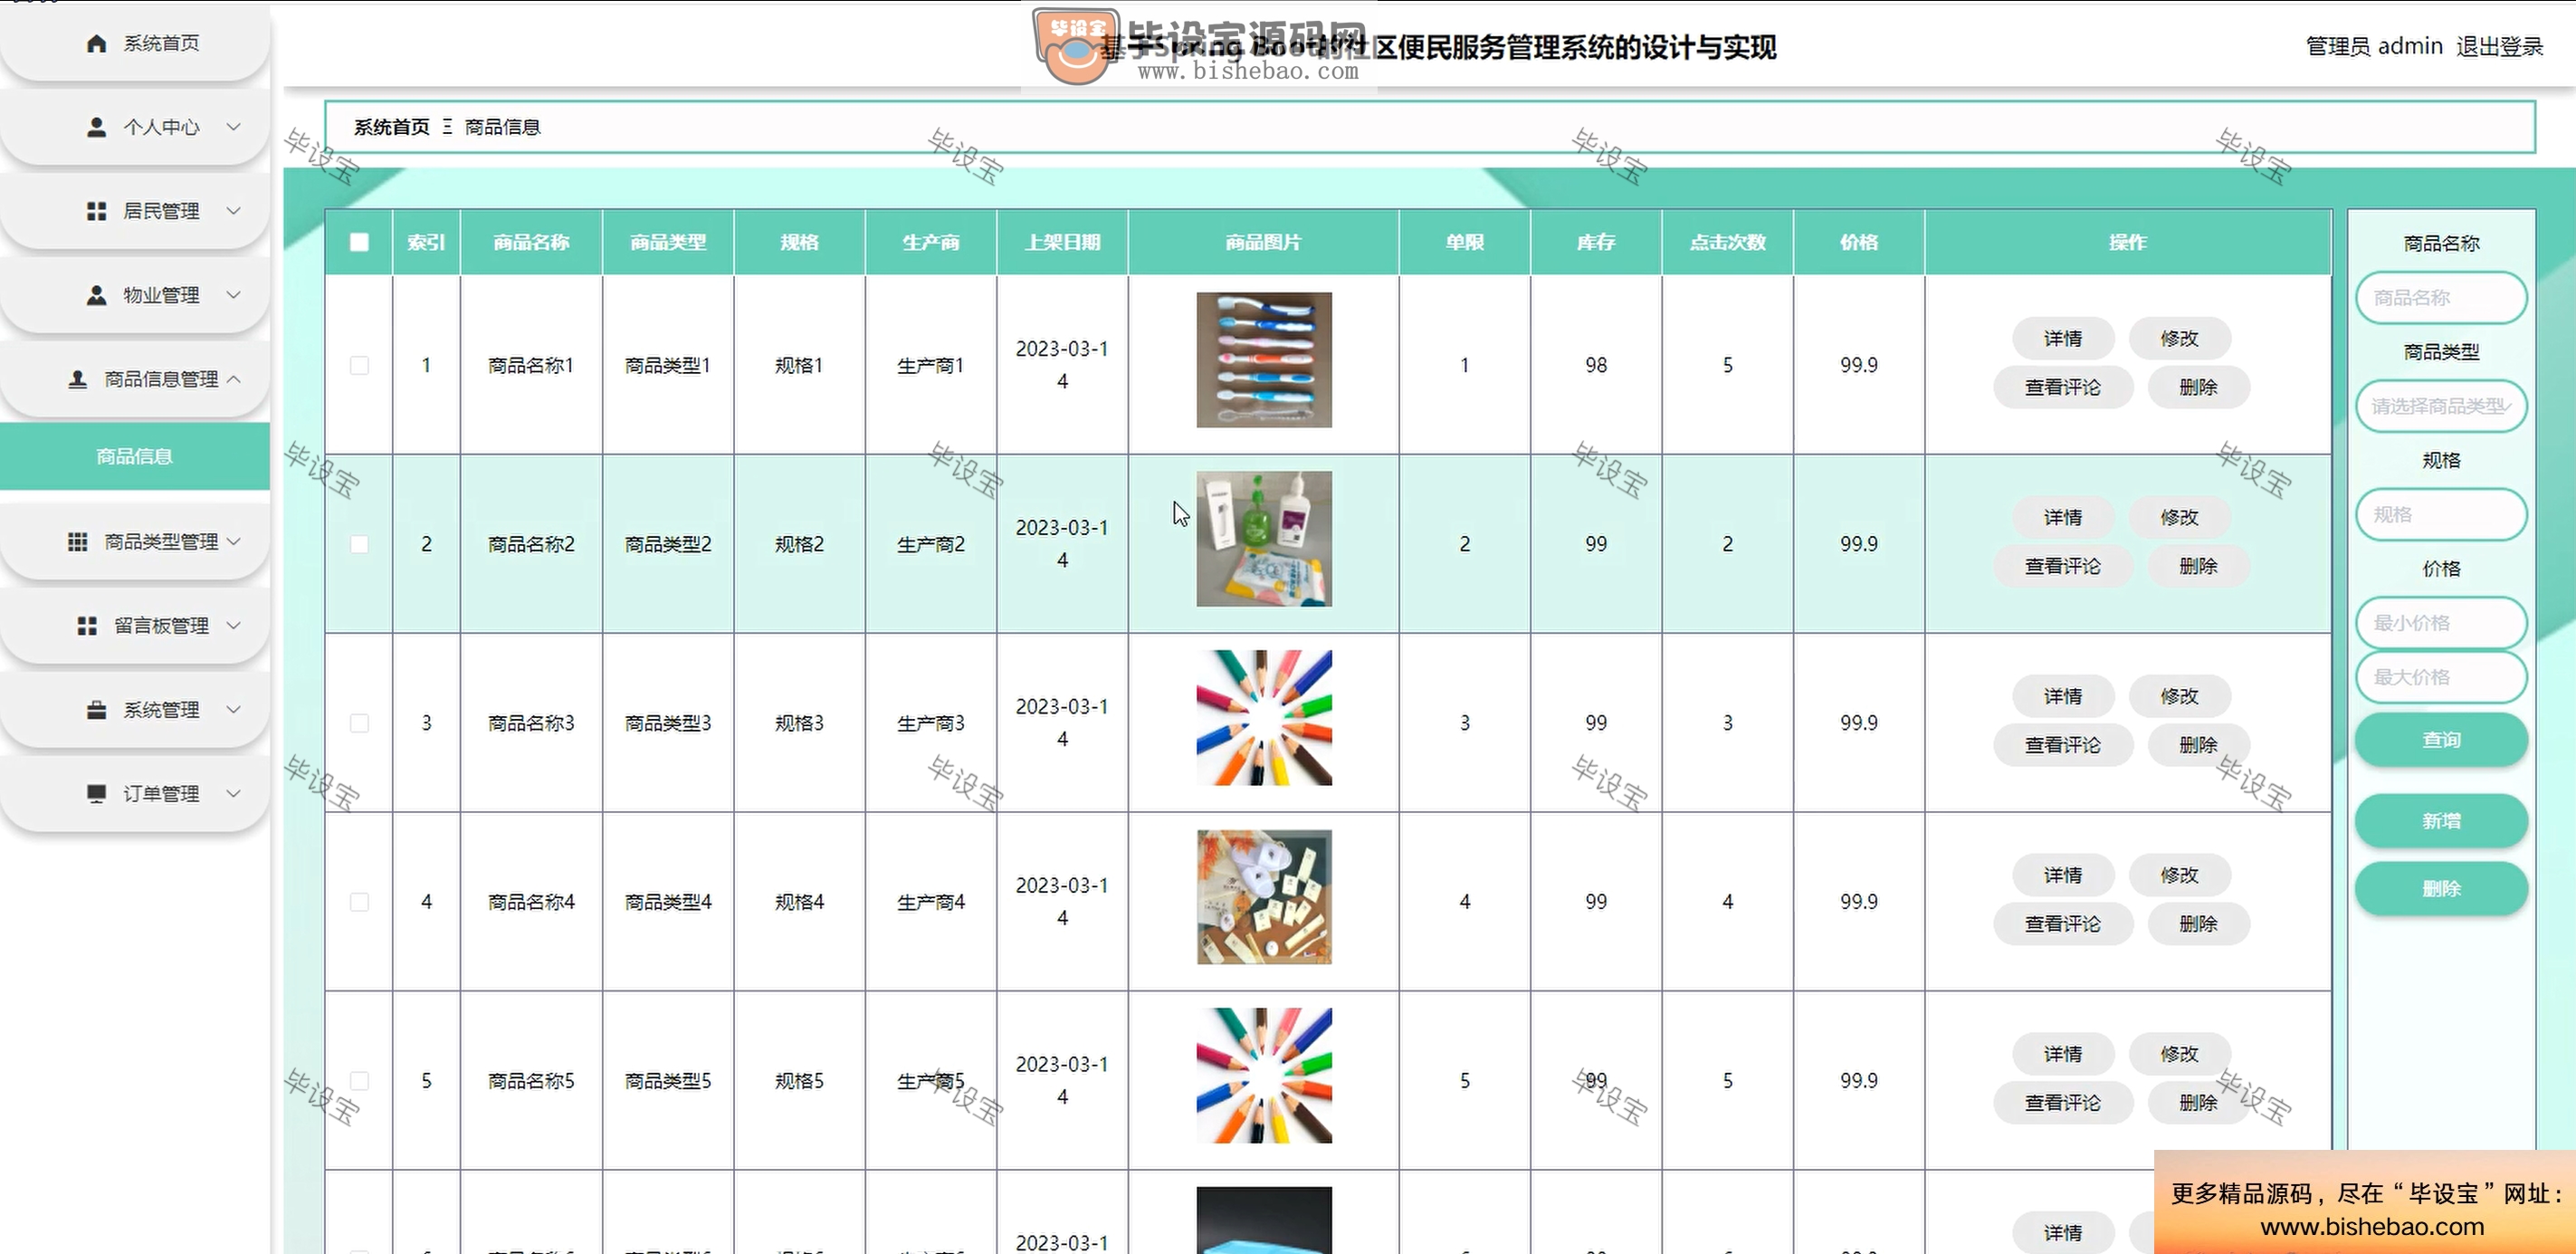This screenshot has height=1254, width=2576.
Task: Click 删除 for 商品名称4
Action: pos(2198,924)
